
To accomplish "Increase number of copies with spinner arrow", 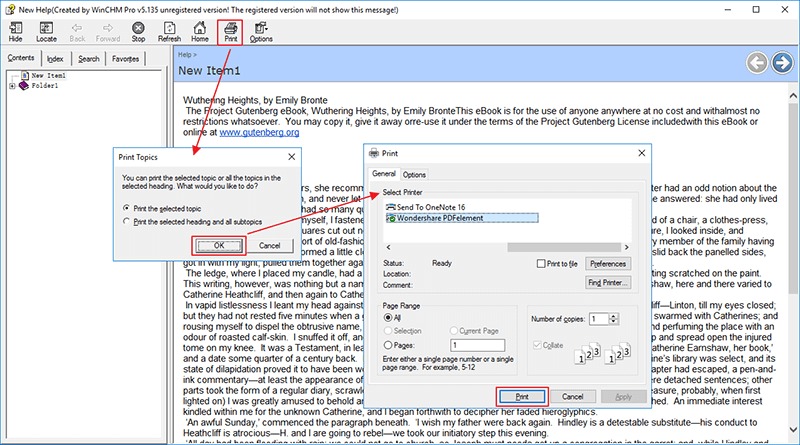I will (609, 315).
